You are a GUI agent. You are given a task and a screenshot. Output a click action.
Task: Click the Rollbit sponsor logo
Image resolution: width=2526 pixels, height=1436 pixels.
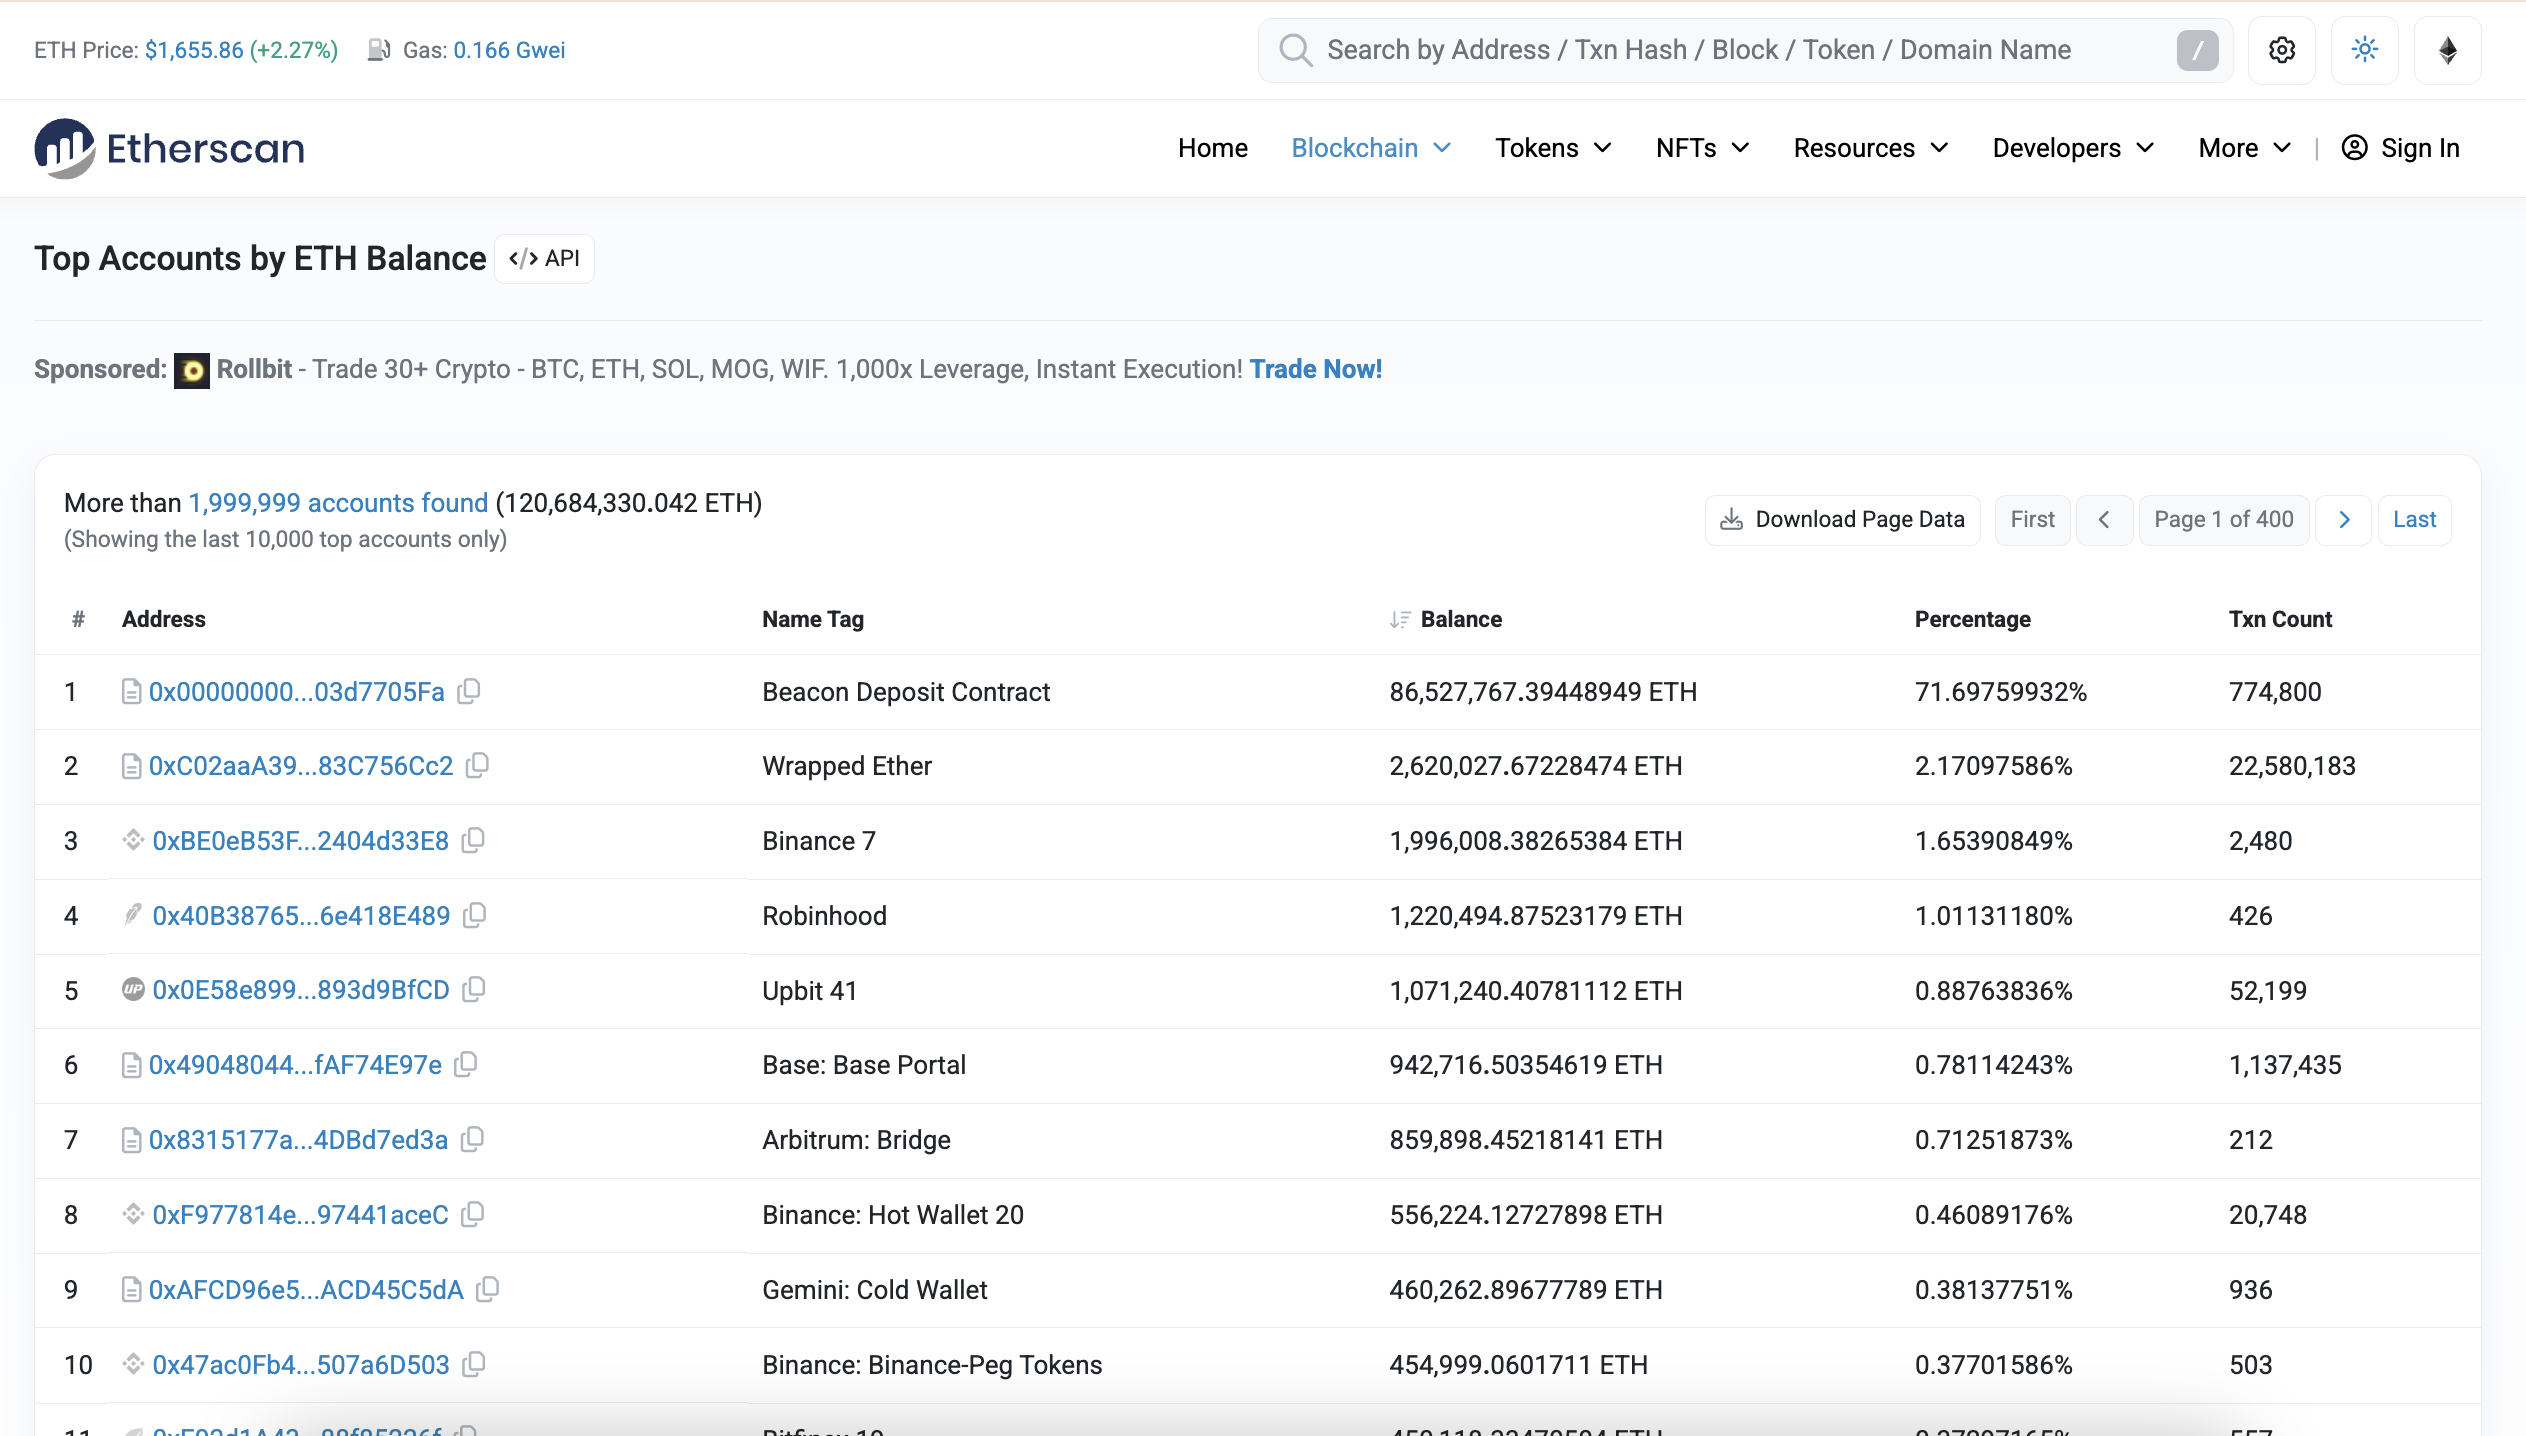point(192,371)
